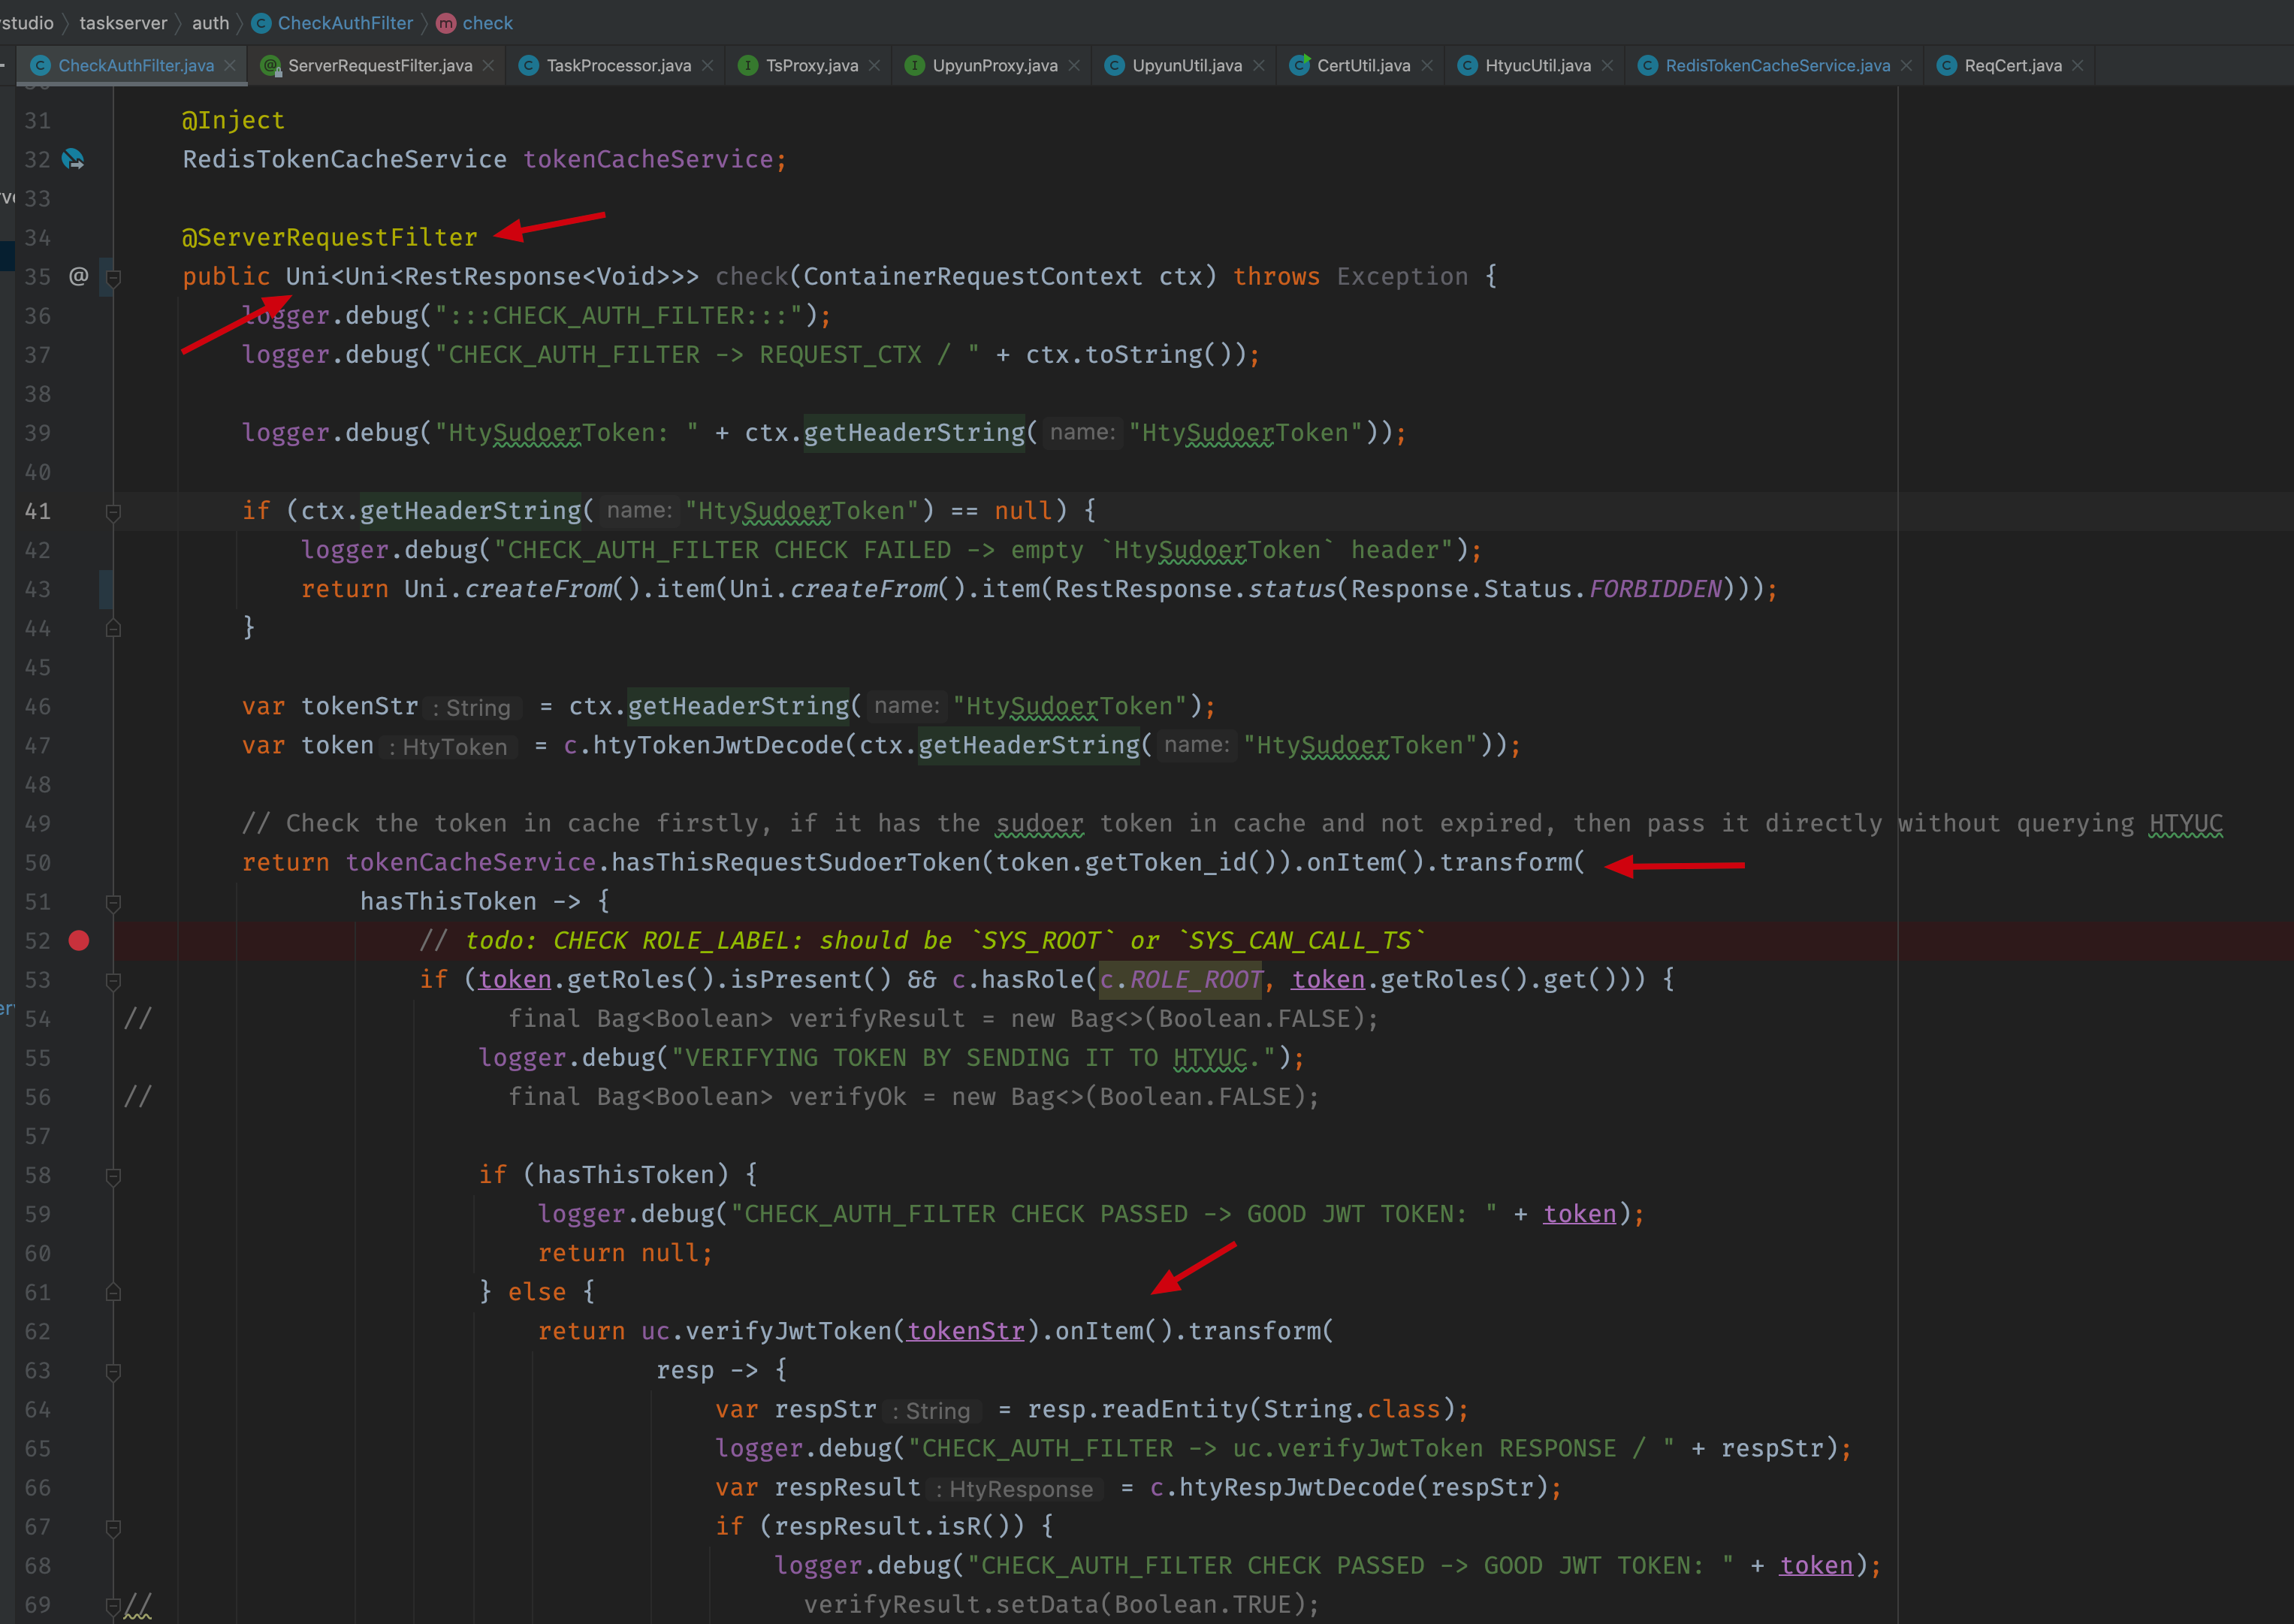
Task: Click the 'check' method breadcrumb
Action: click(487, 23)
